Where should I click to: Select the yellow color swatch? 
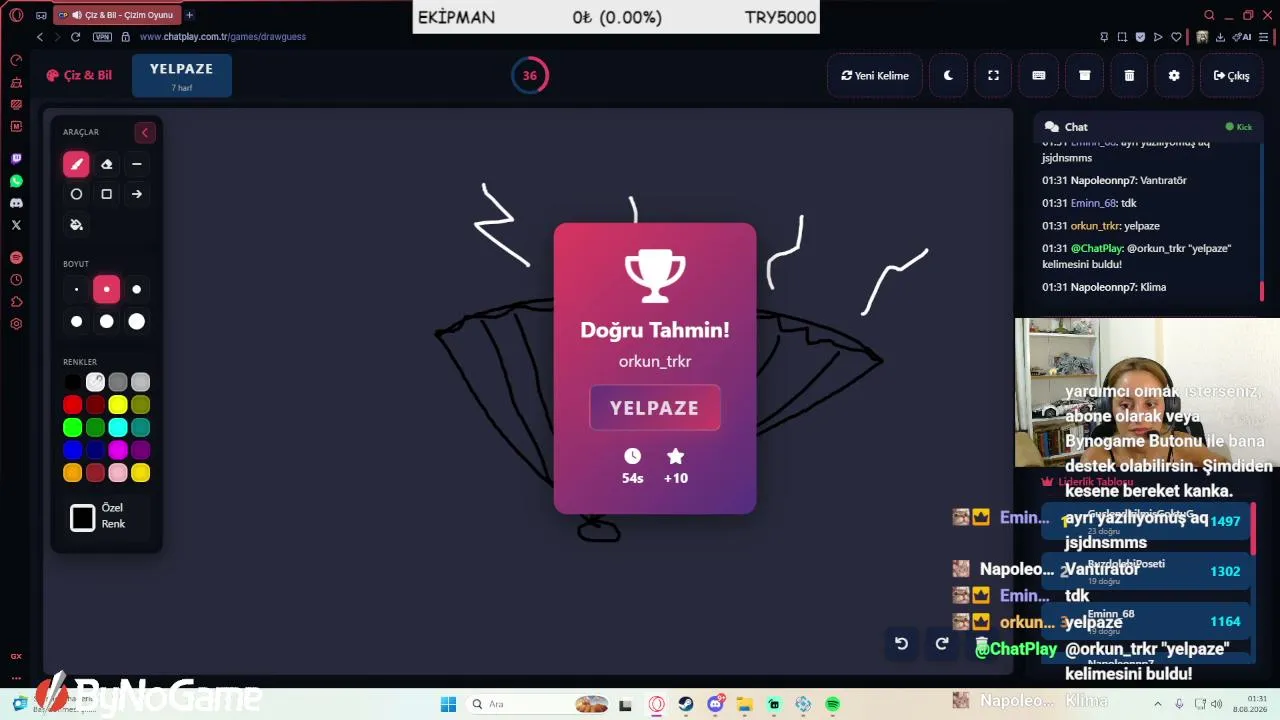[118, 405]
